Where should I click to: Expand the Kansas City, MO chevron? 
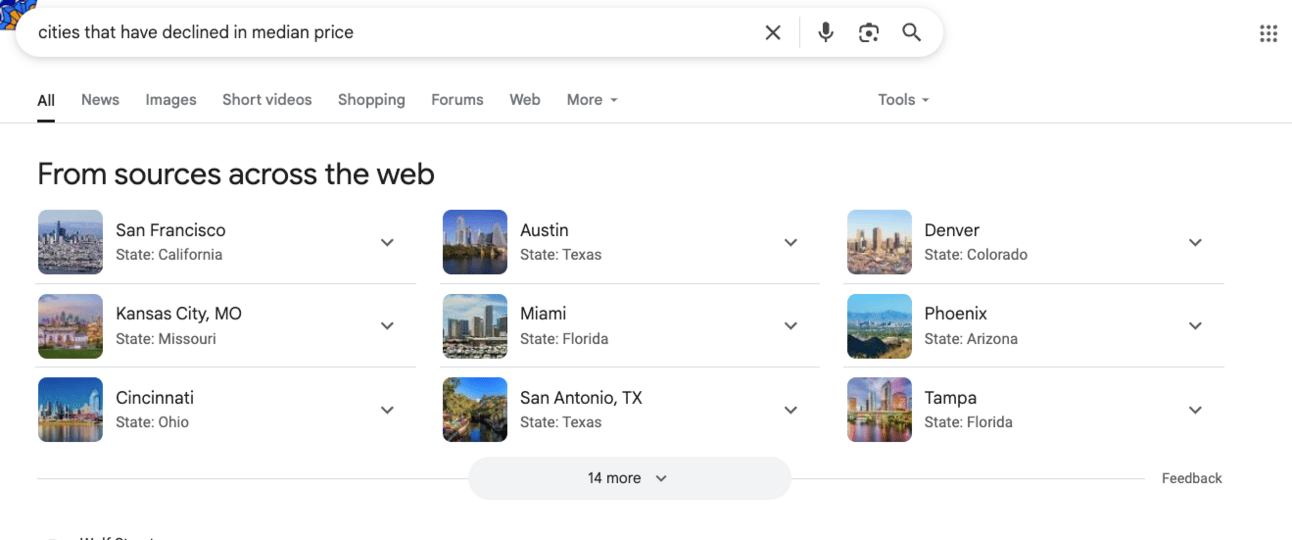point(387,326)
